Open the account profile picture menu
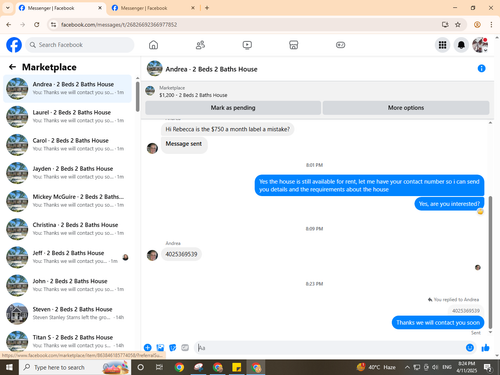 [x=480, y=45]
